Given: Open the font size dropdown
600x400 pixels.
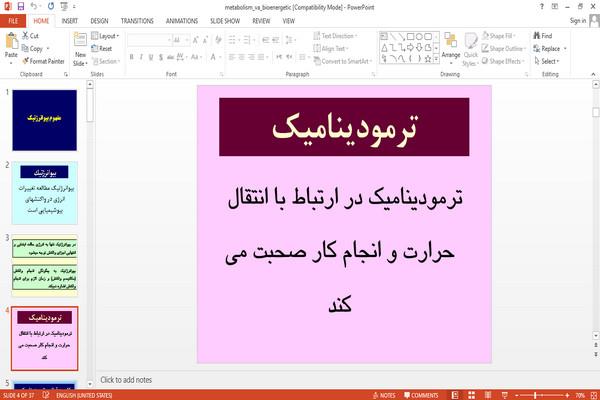Looking at the screenshot, I should 187,39.
